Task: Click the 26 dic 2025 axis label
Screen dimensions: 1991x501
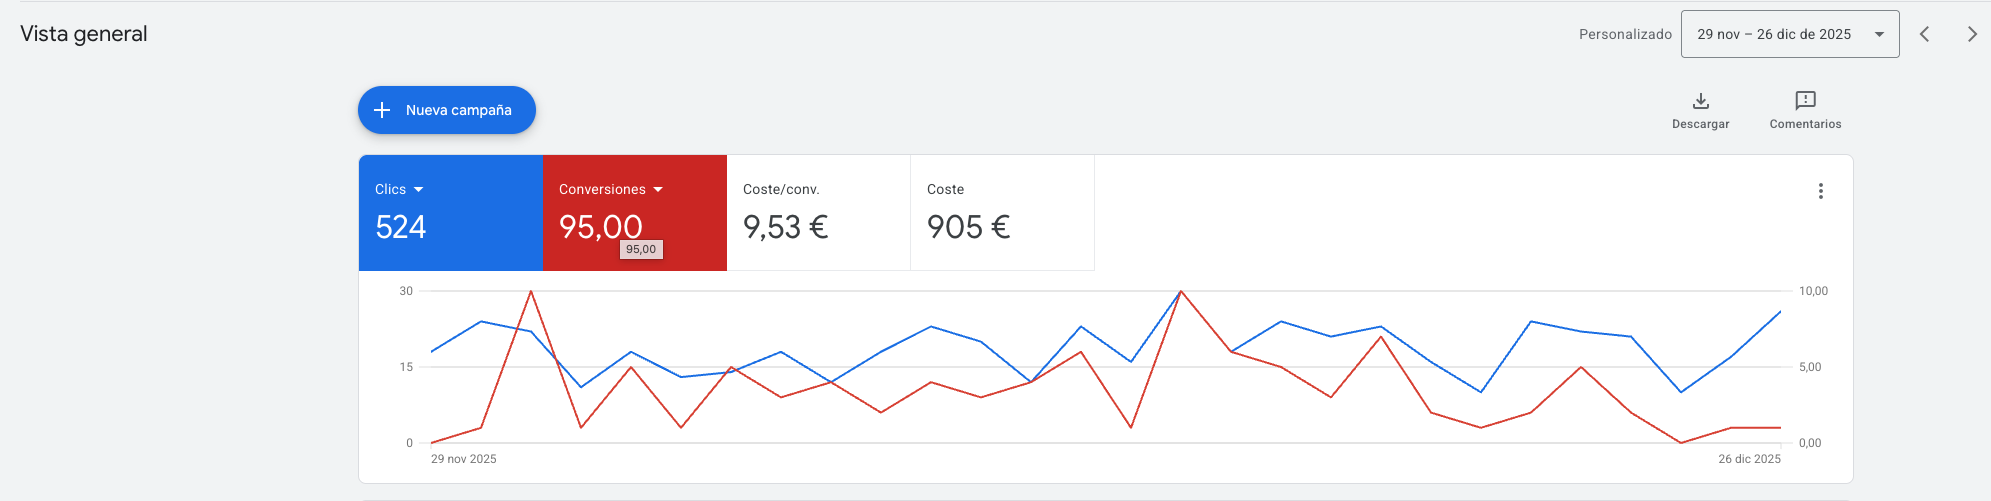Action: point(1749,459)
